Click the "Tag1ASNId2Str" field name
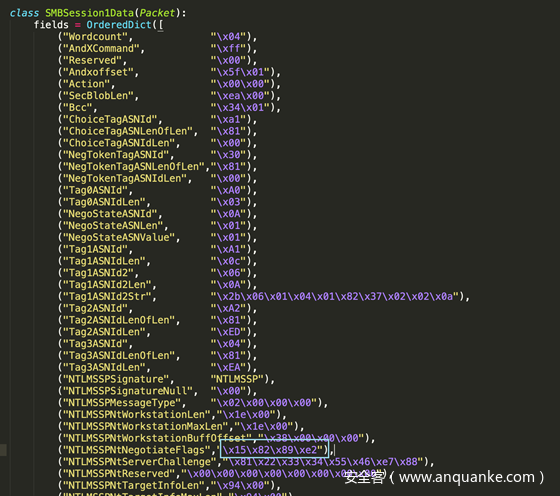 click(x=107, y=296)
